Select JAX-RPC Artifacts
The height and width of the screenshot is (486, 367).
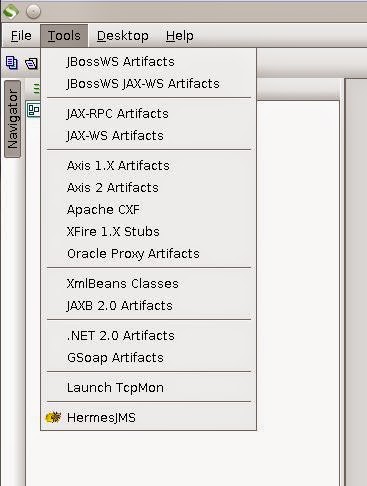[148, 114]
